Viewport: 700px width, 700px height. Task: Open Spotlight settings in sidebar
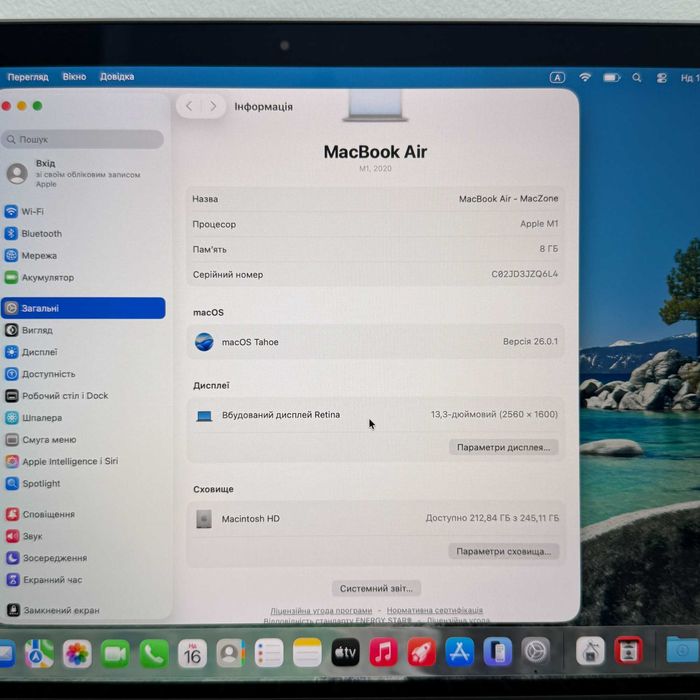(83, 483)
